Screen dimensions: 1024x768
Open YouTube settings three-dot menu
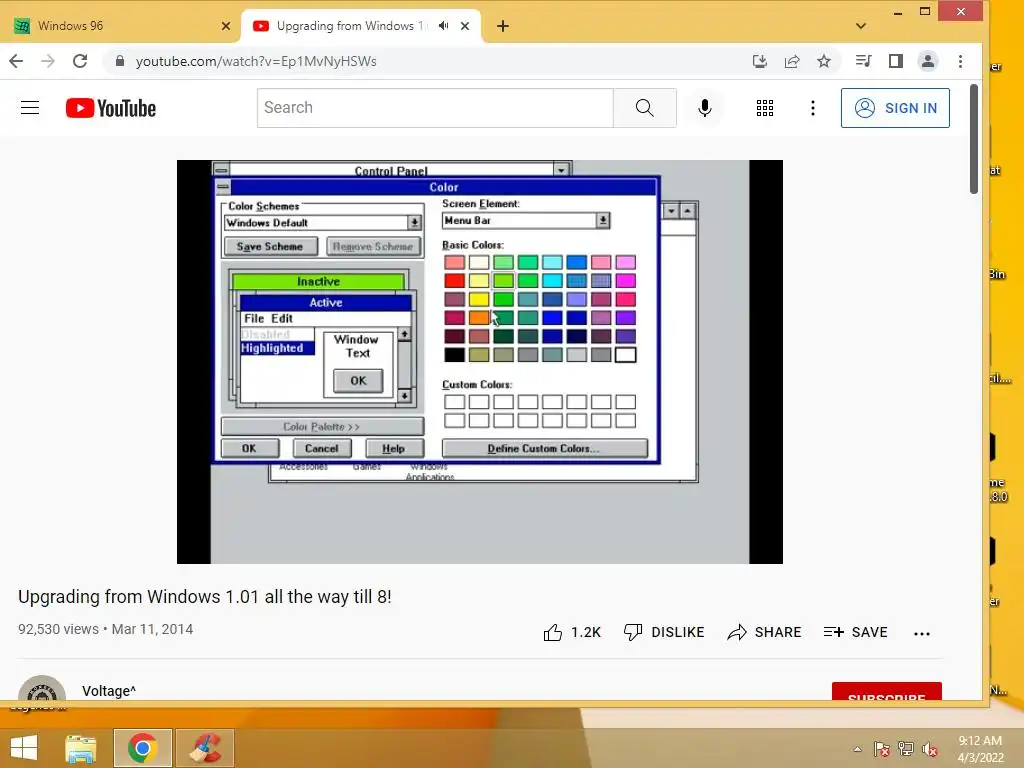[812, 108]
